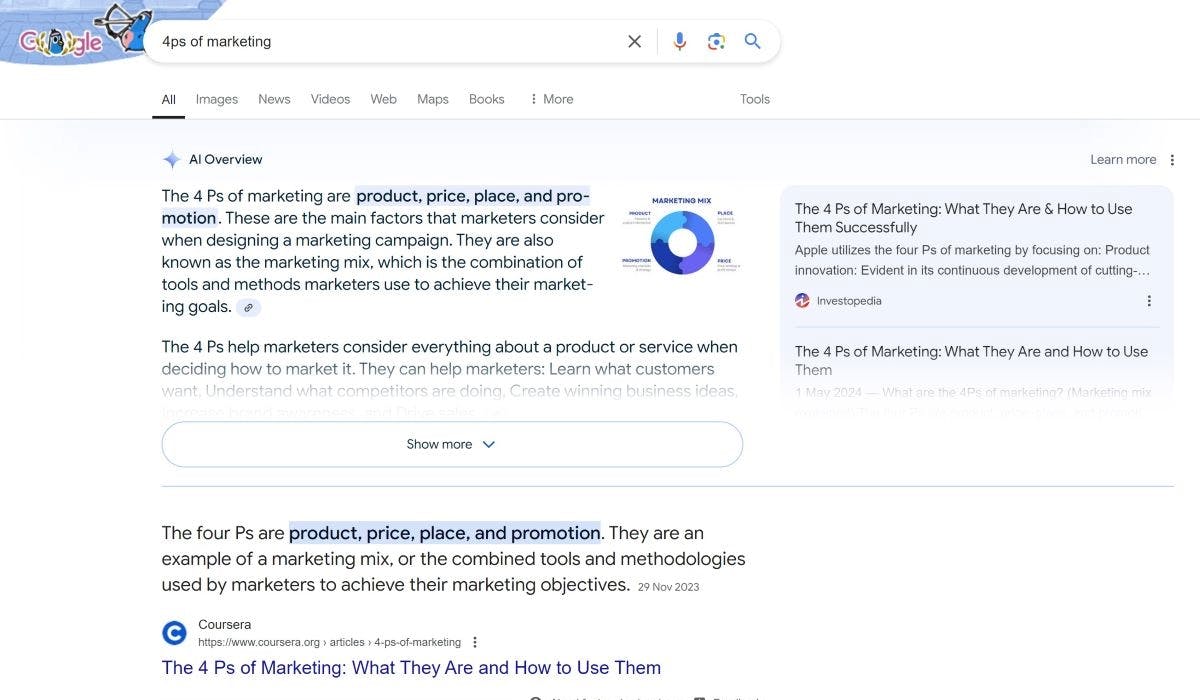Open Investopedia source three-dot menu

click(x=1149, y=301)
